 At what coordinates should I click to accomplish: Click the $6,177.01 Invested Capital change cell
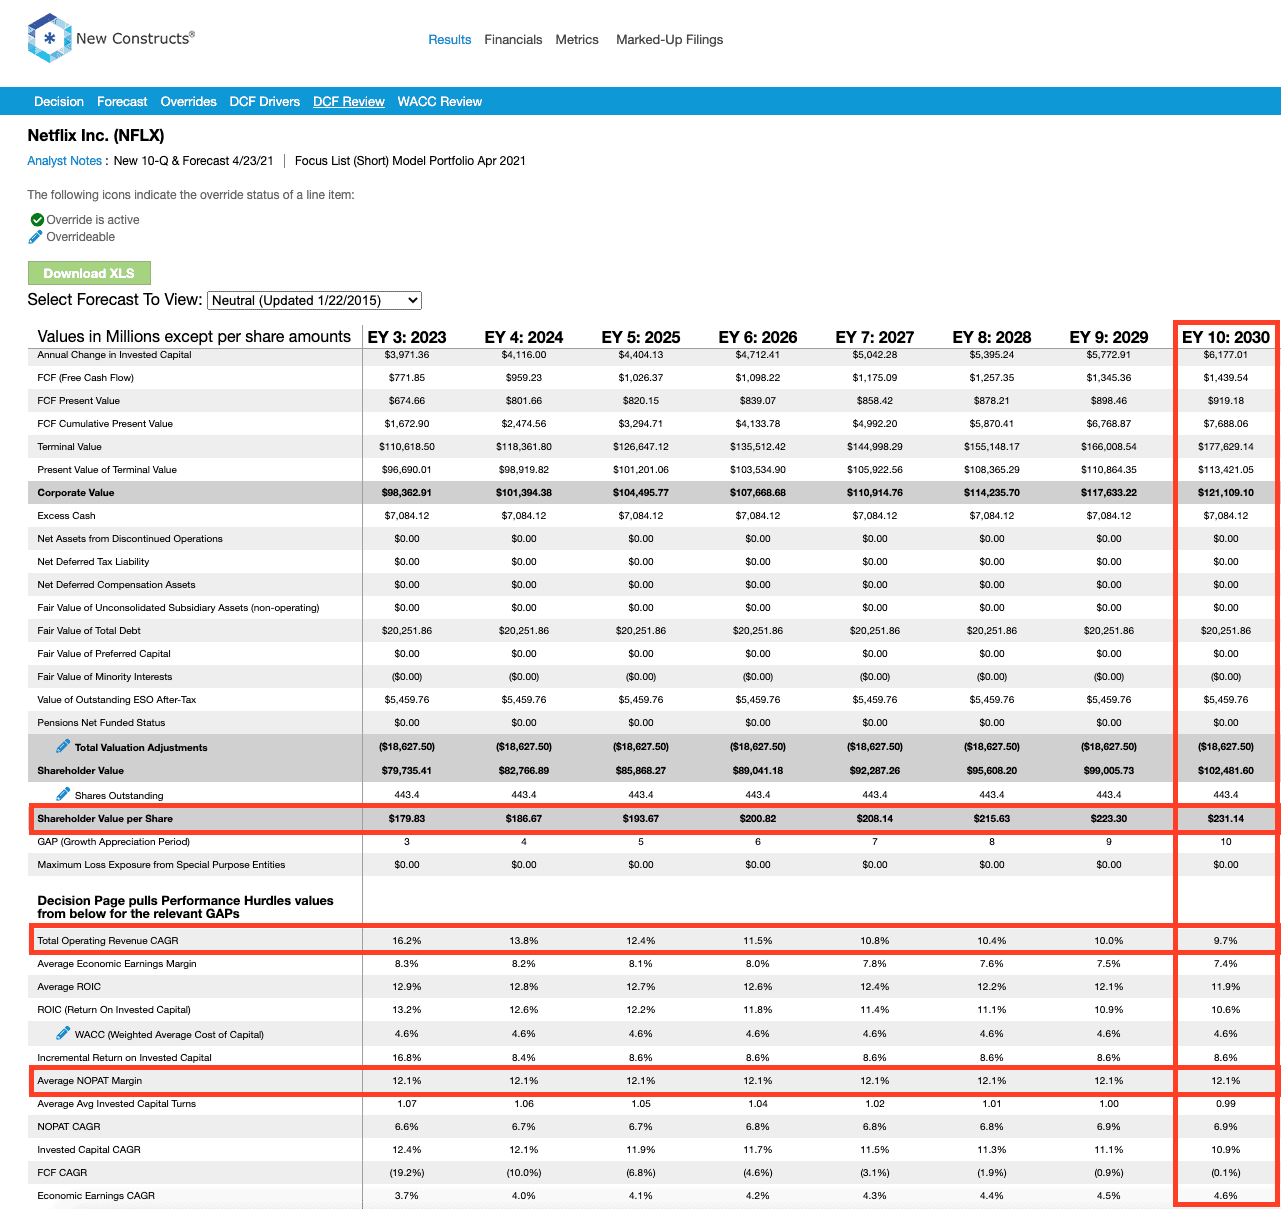[x=1226, y=355]
